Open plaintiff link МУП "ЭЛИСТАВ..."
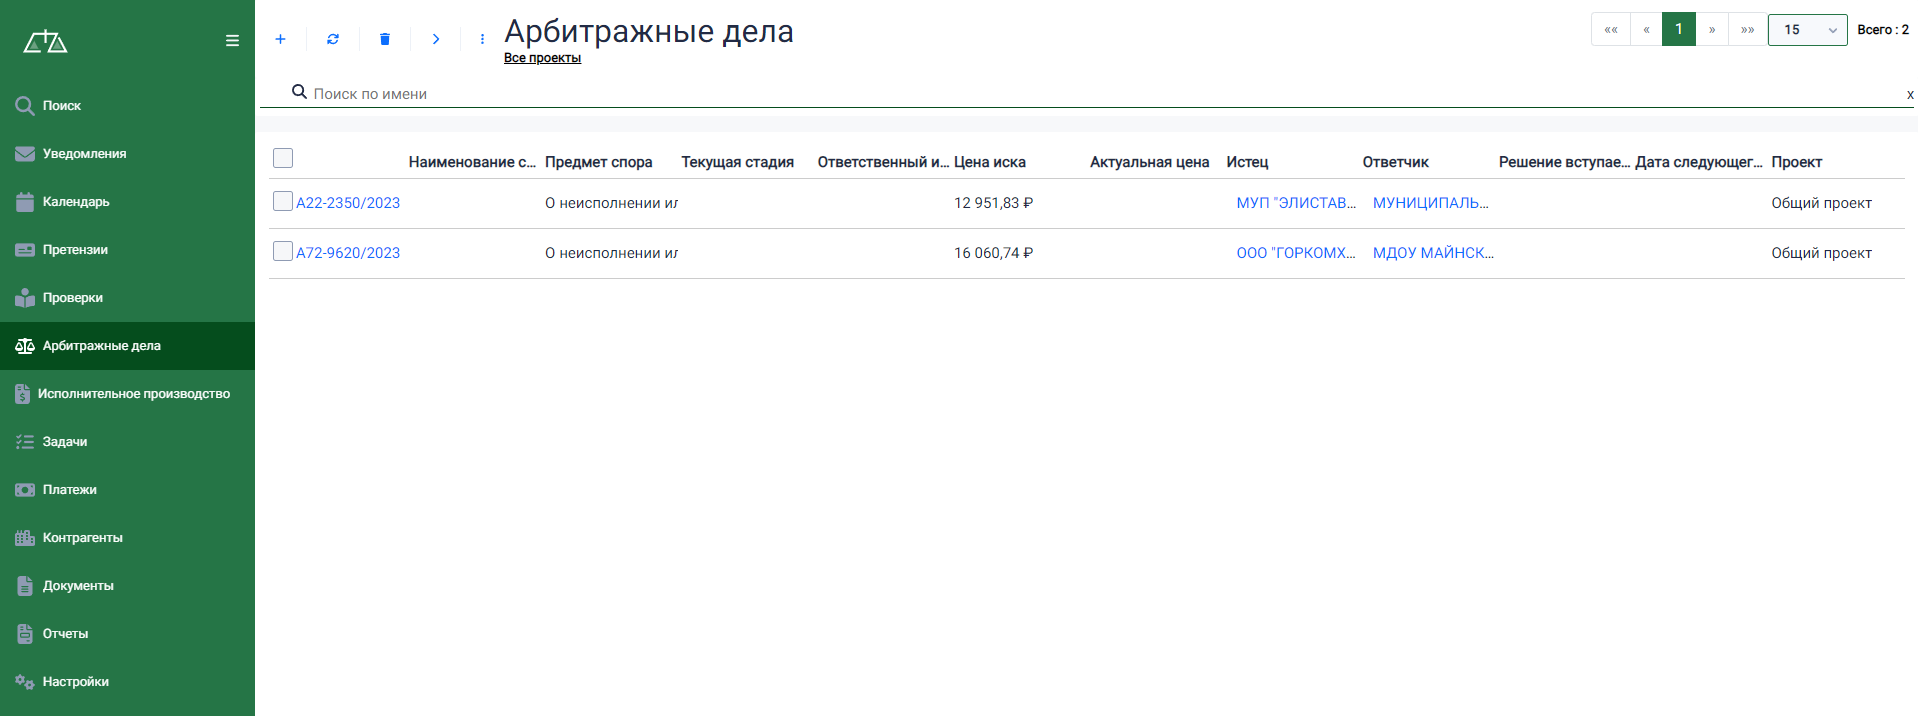 point(1295,203)
